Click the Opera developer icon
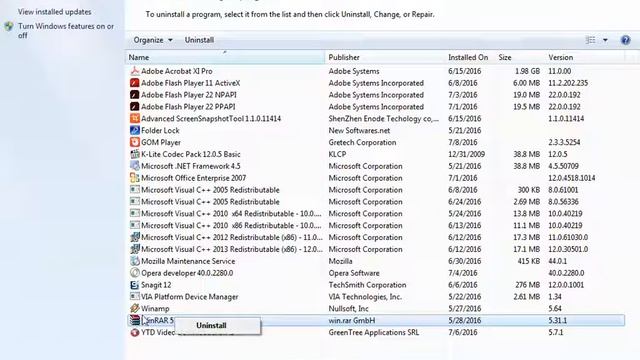The height and width of the screenshot is (360, 640). point(135,273)
